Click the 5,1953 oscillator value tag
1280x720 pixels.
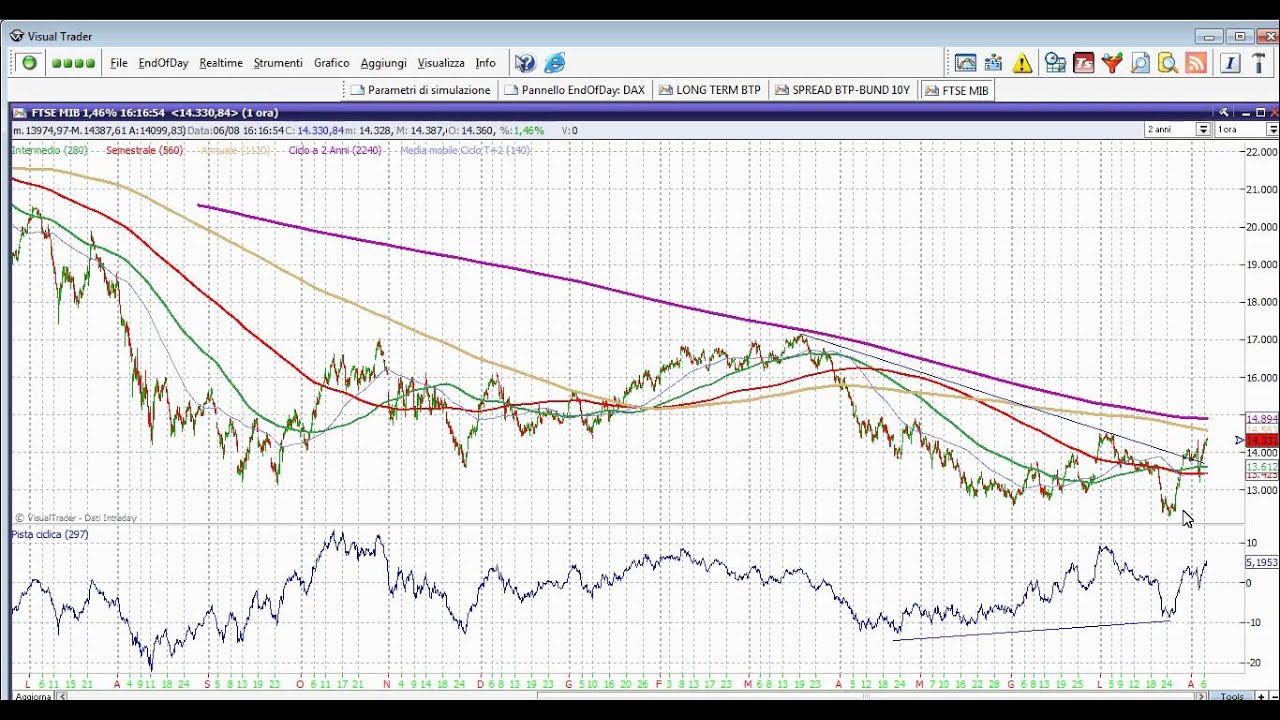[1261, 562]
